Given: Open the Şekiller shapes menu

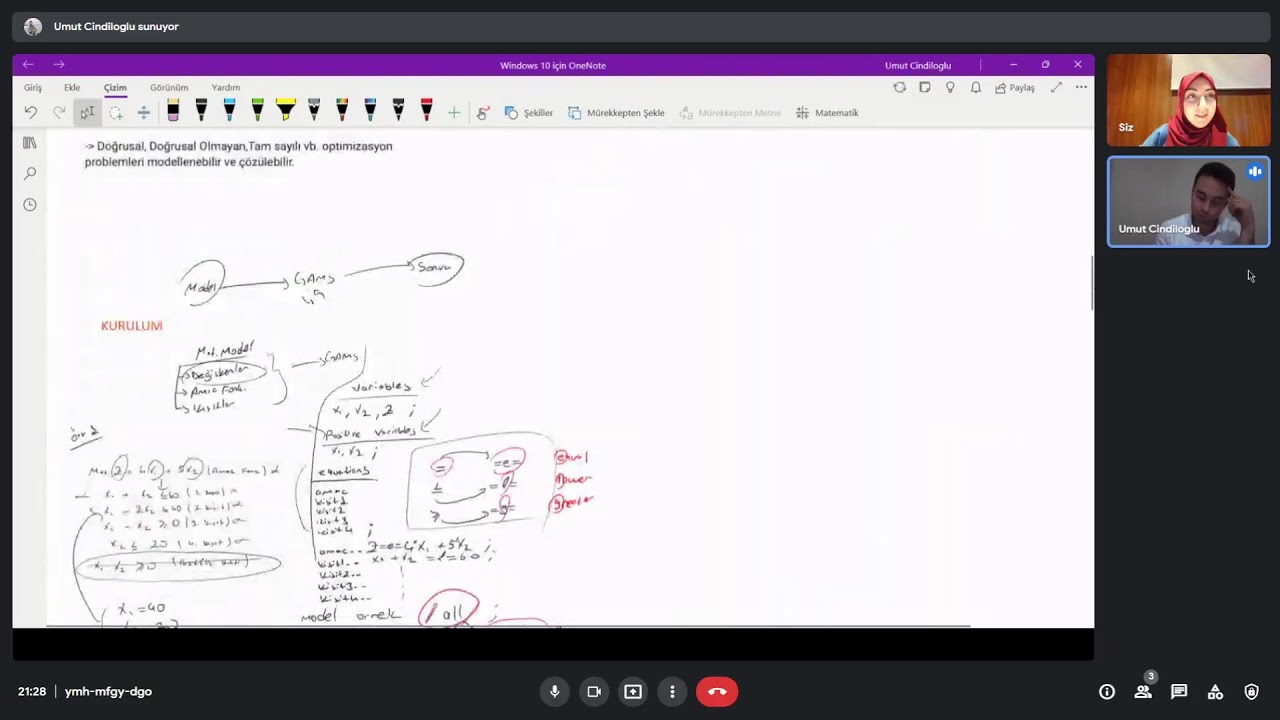Looking at the screenshot, I should (529, 113).
